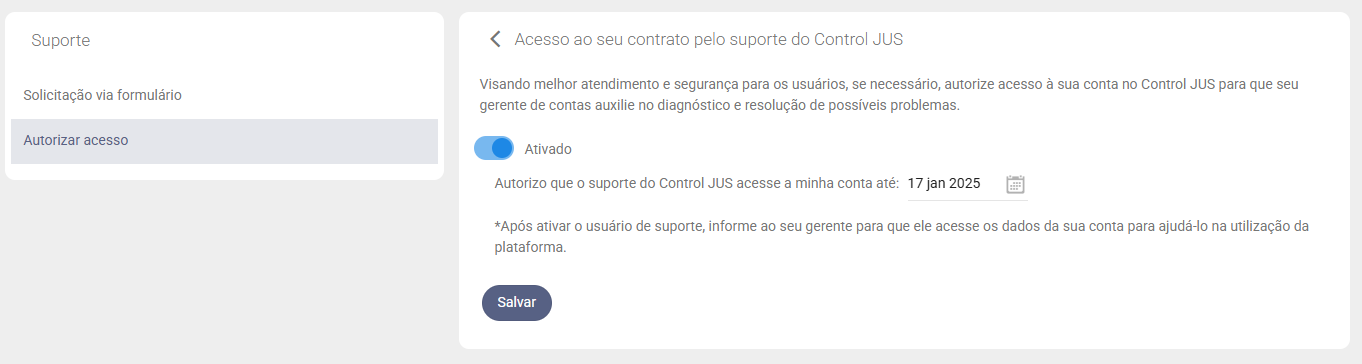Click the note starting with *Após ativar

coord(901,237)
